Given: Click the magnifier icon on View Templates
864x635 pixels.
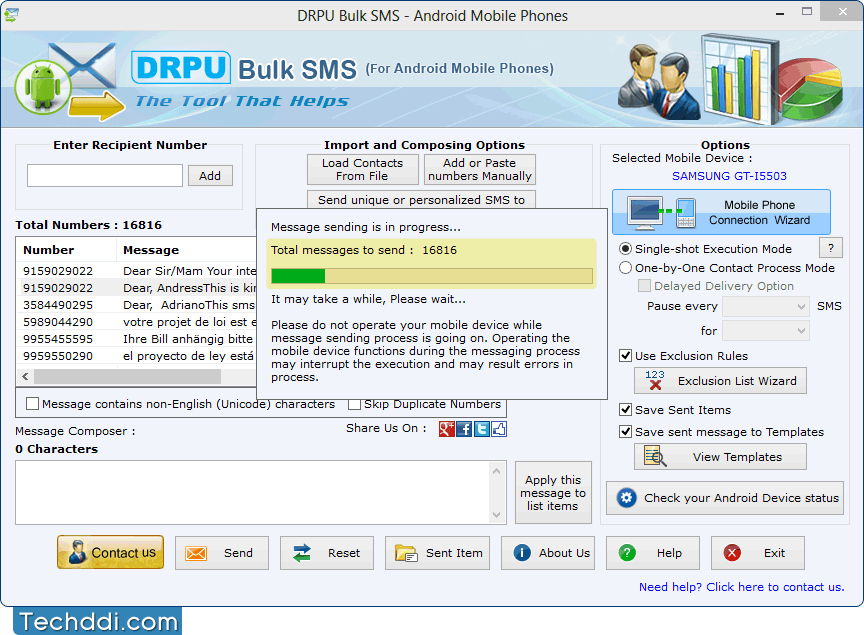Looking at the screenshot, I should [x=655, y=457].
